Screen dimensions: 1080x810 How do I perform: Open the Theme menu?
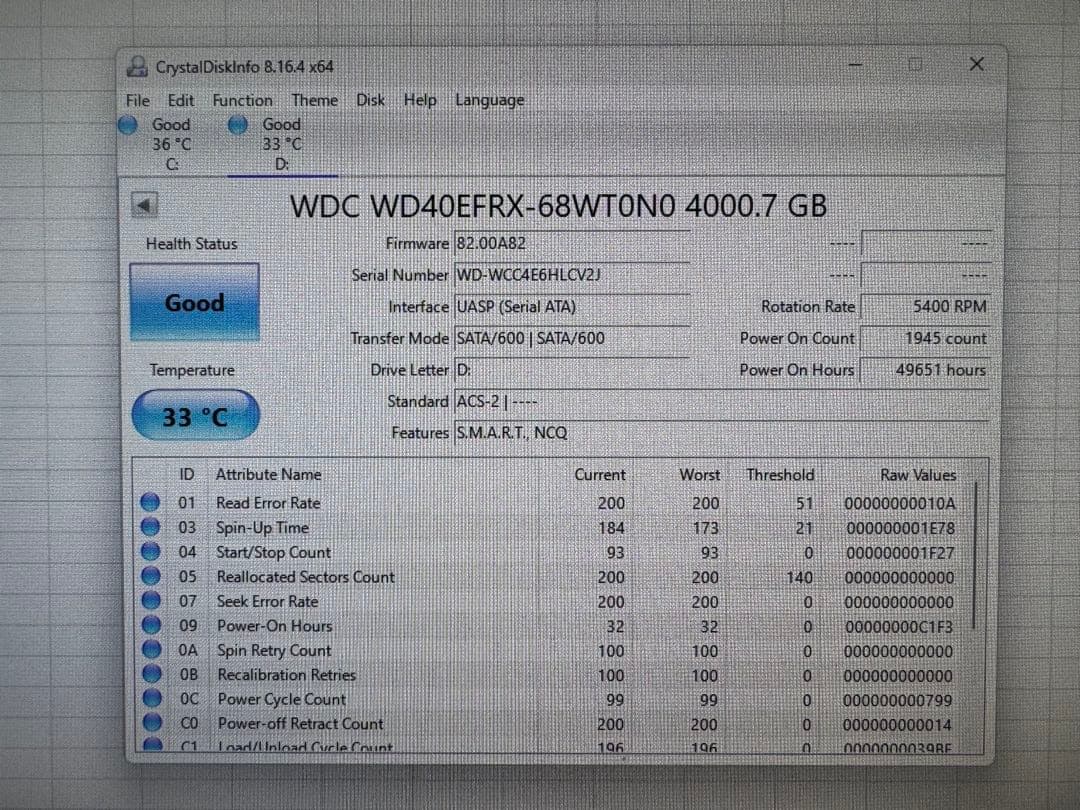pyautogui.click(x=314, y=100)
